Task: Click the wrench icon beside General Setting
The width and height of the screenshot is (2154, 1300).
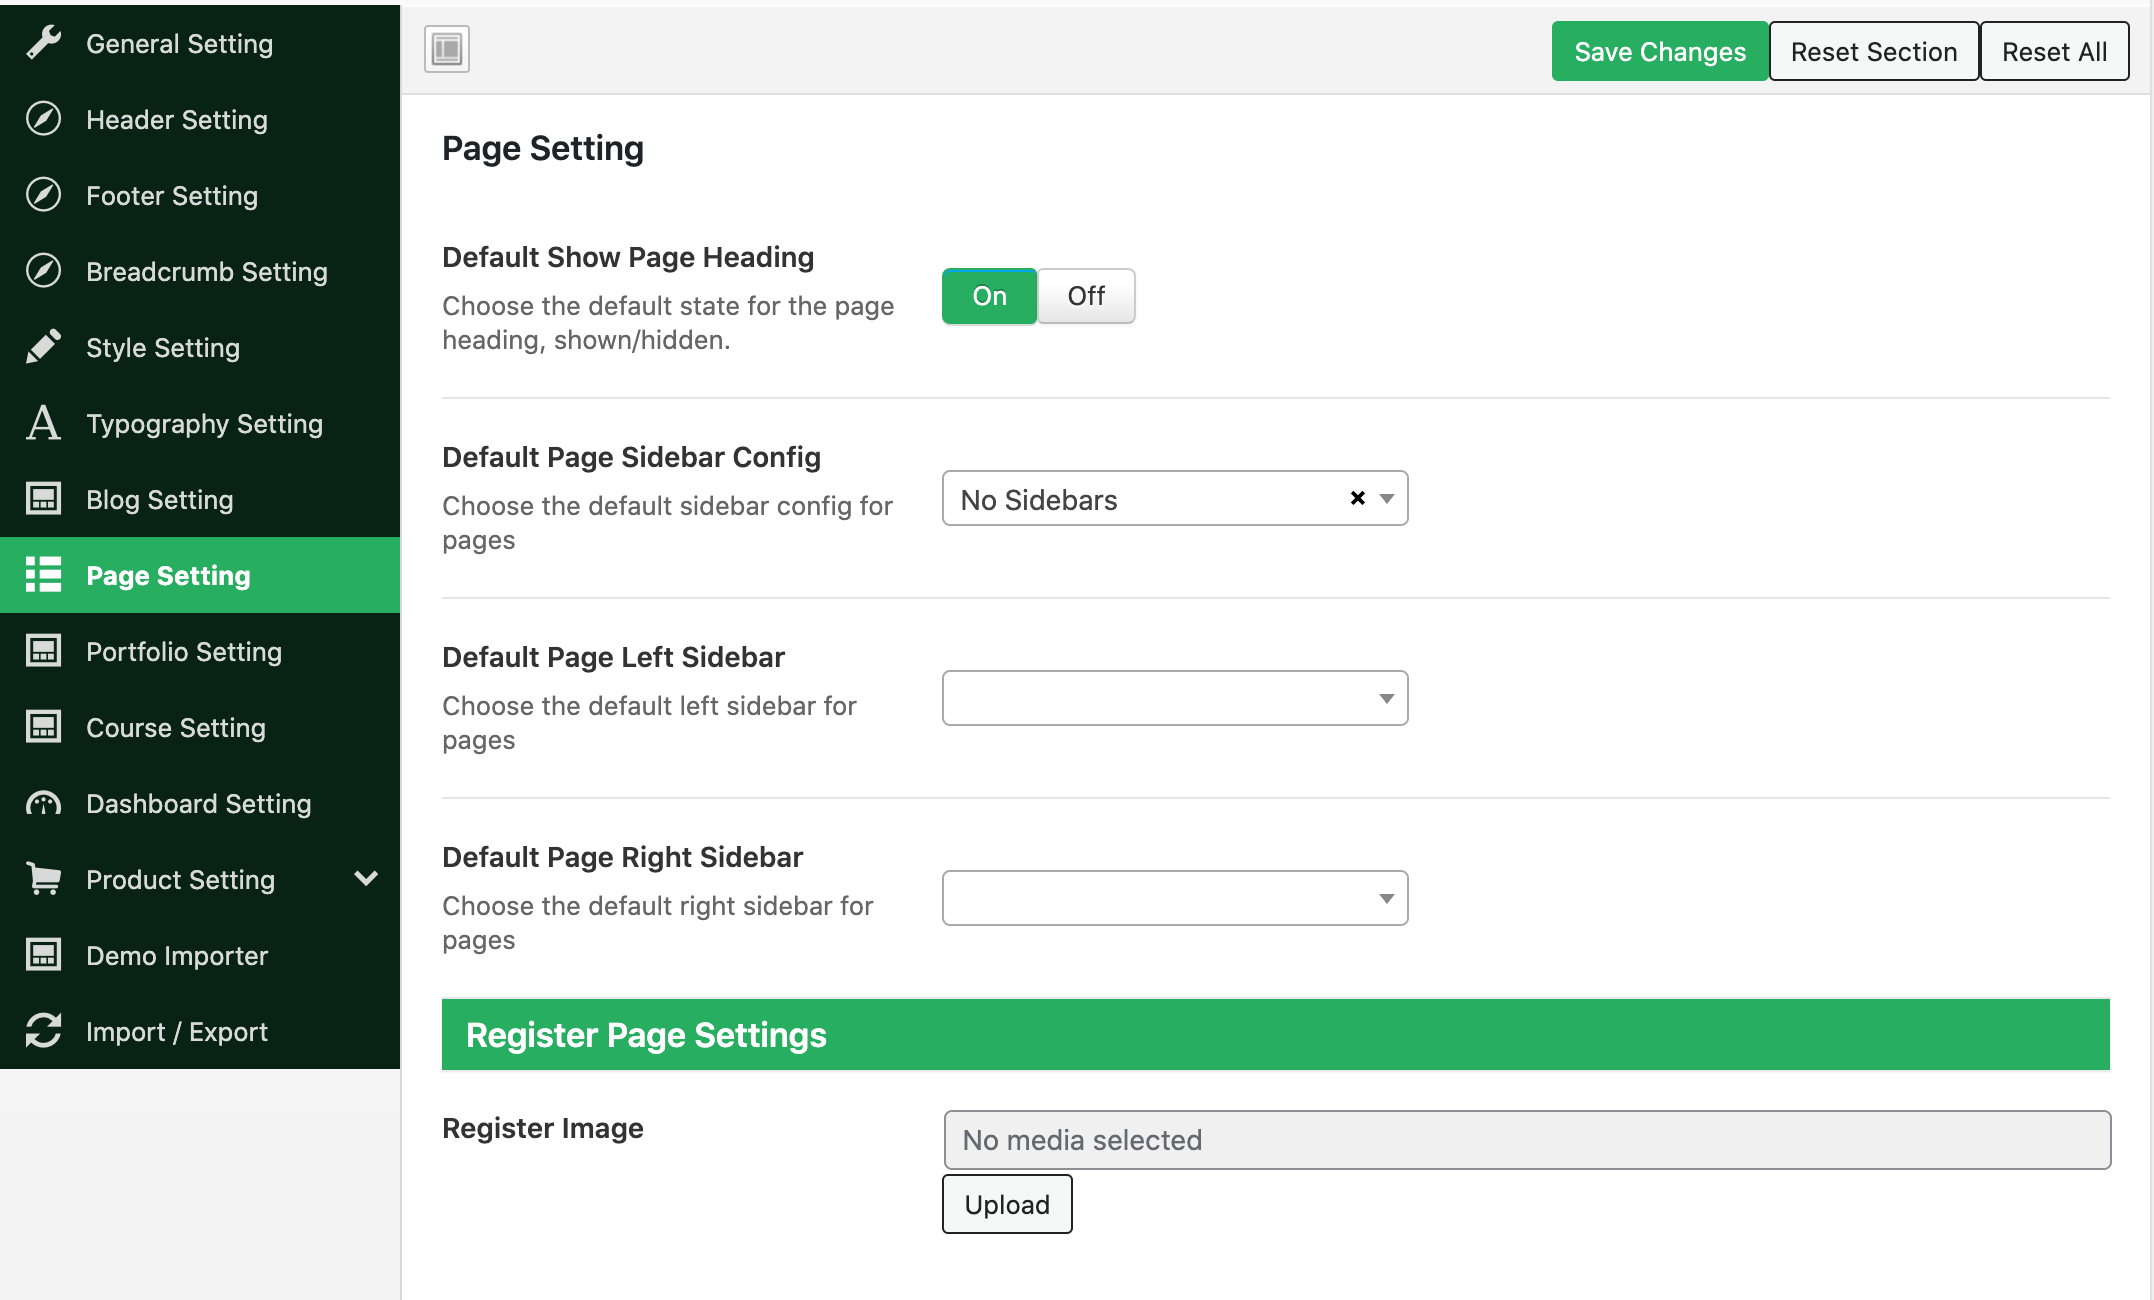Action: click(x=43, y=43)
